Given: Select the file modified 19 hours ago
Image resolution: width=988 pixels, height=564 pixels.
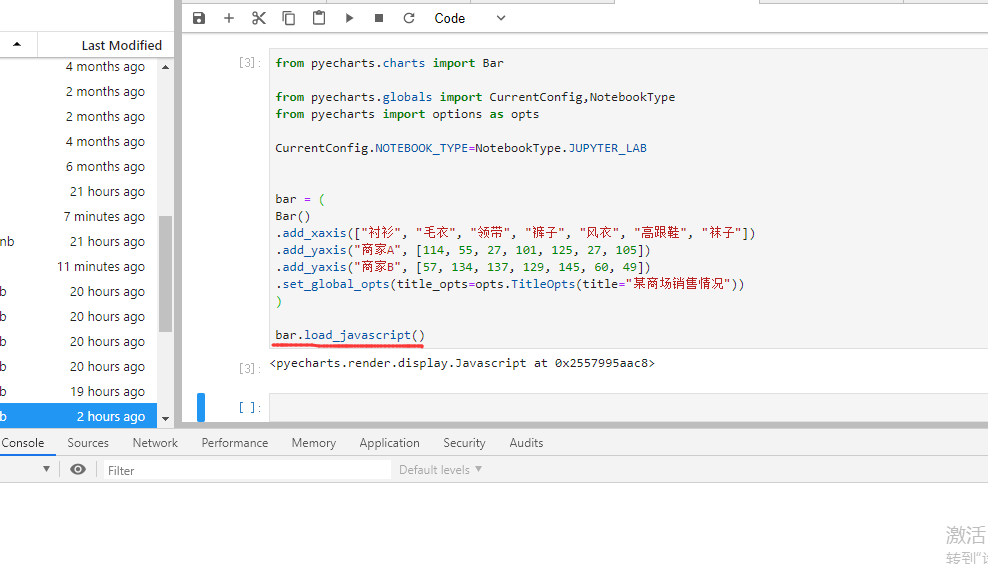Looking at the screenshot, I should pos(78,391).
